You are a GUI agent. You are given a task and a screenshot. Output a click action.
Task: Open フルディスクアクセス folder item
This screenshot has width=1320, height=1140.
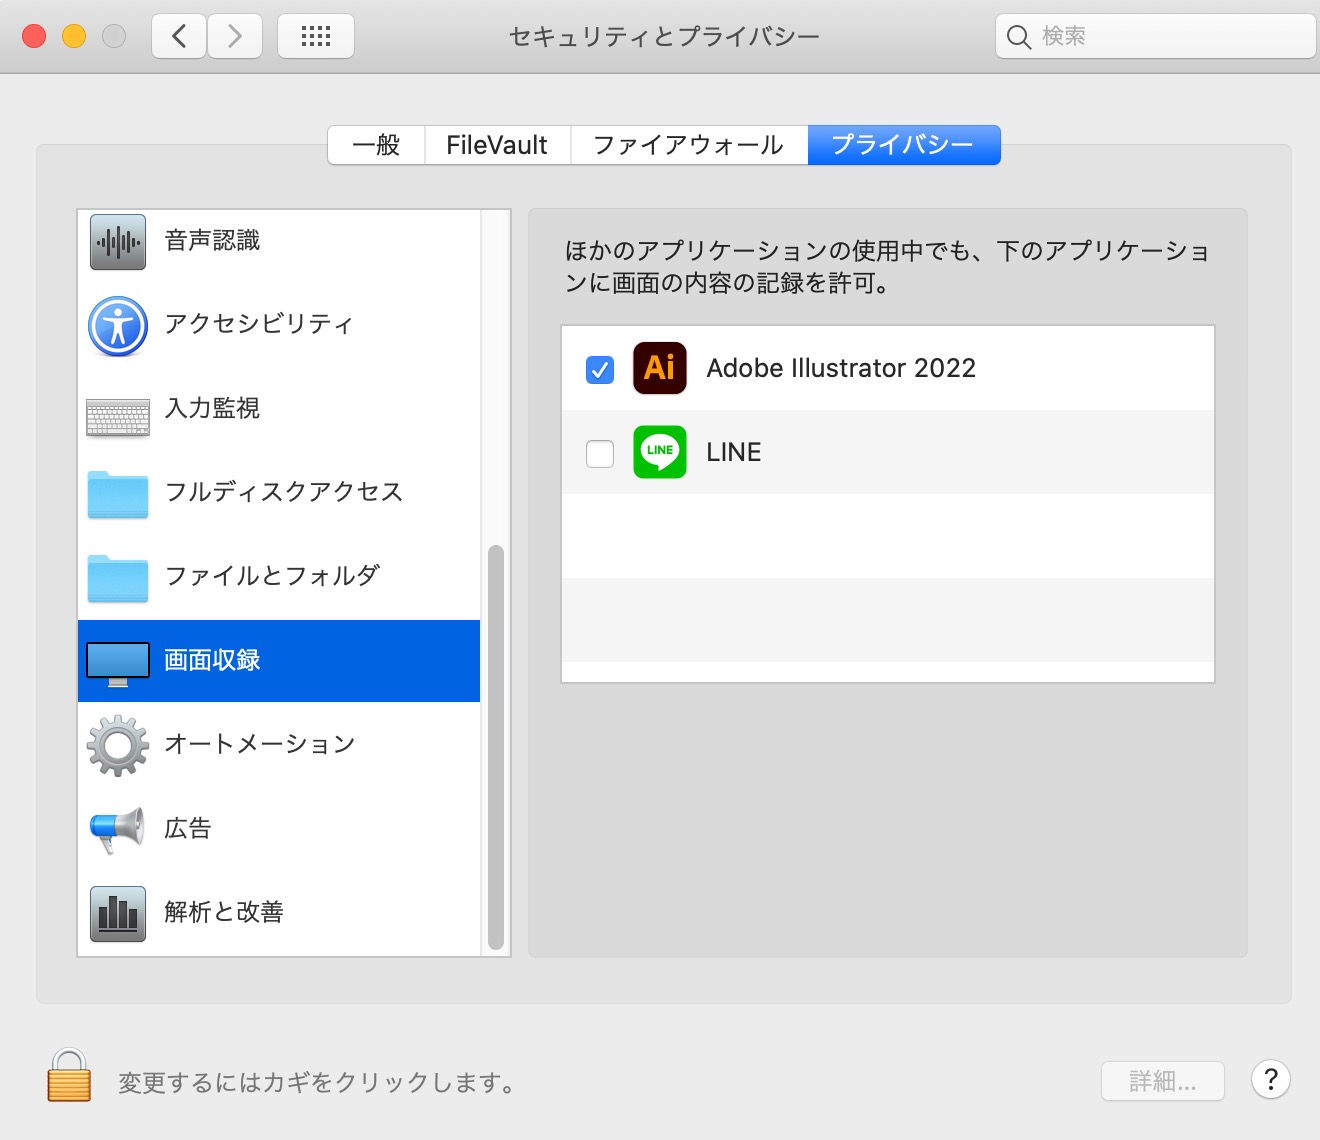pos(283,493)
